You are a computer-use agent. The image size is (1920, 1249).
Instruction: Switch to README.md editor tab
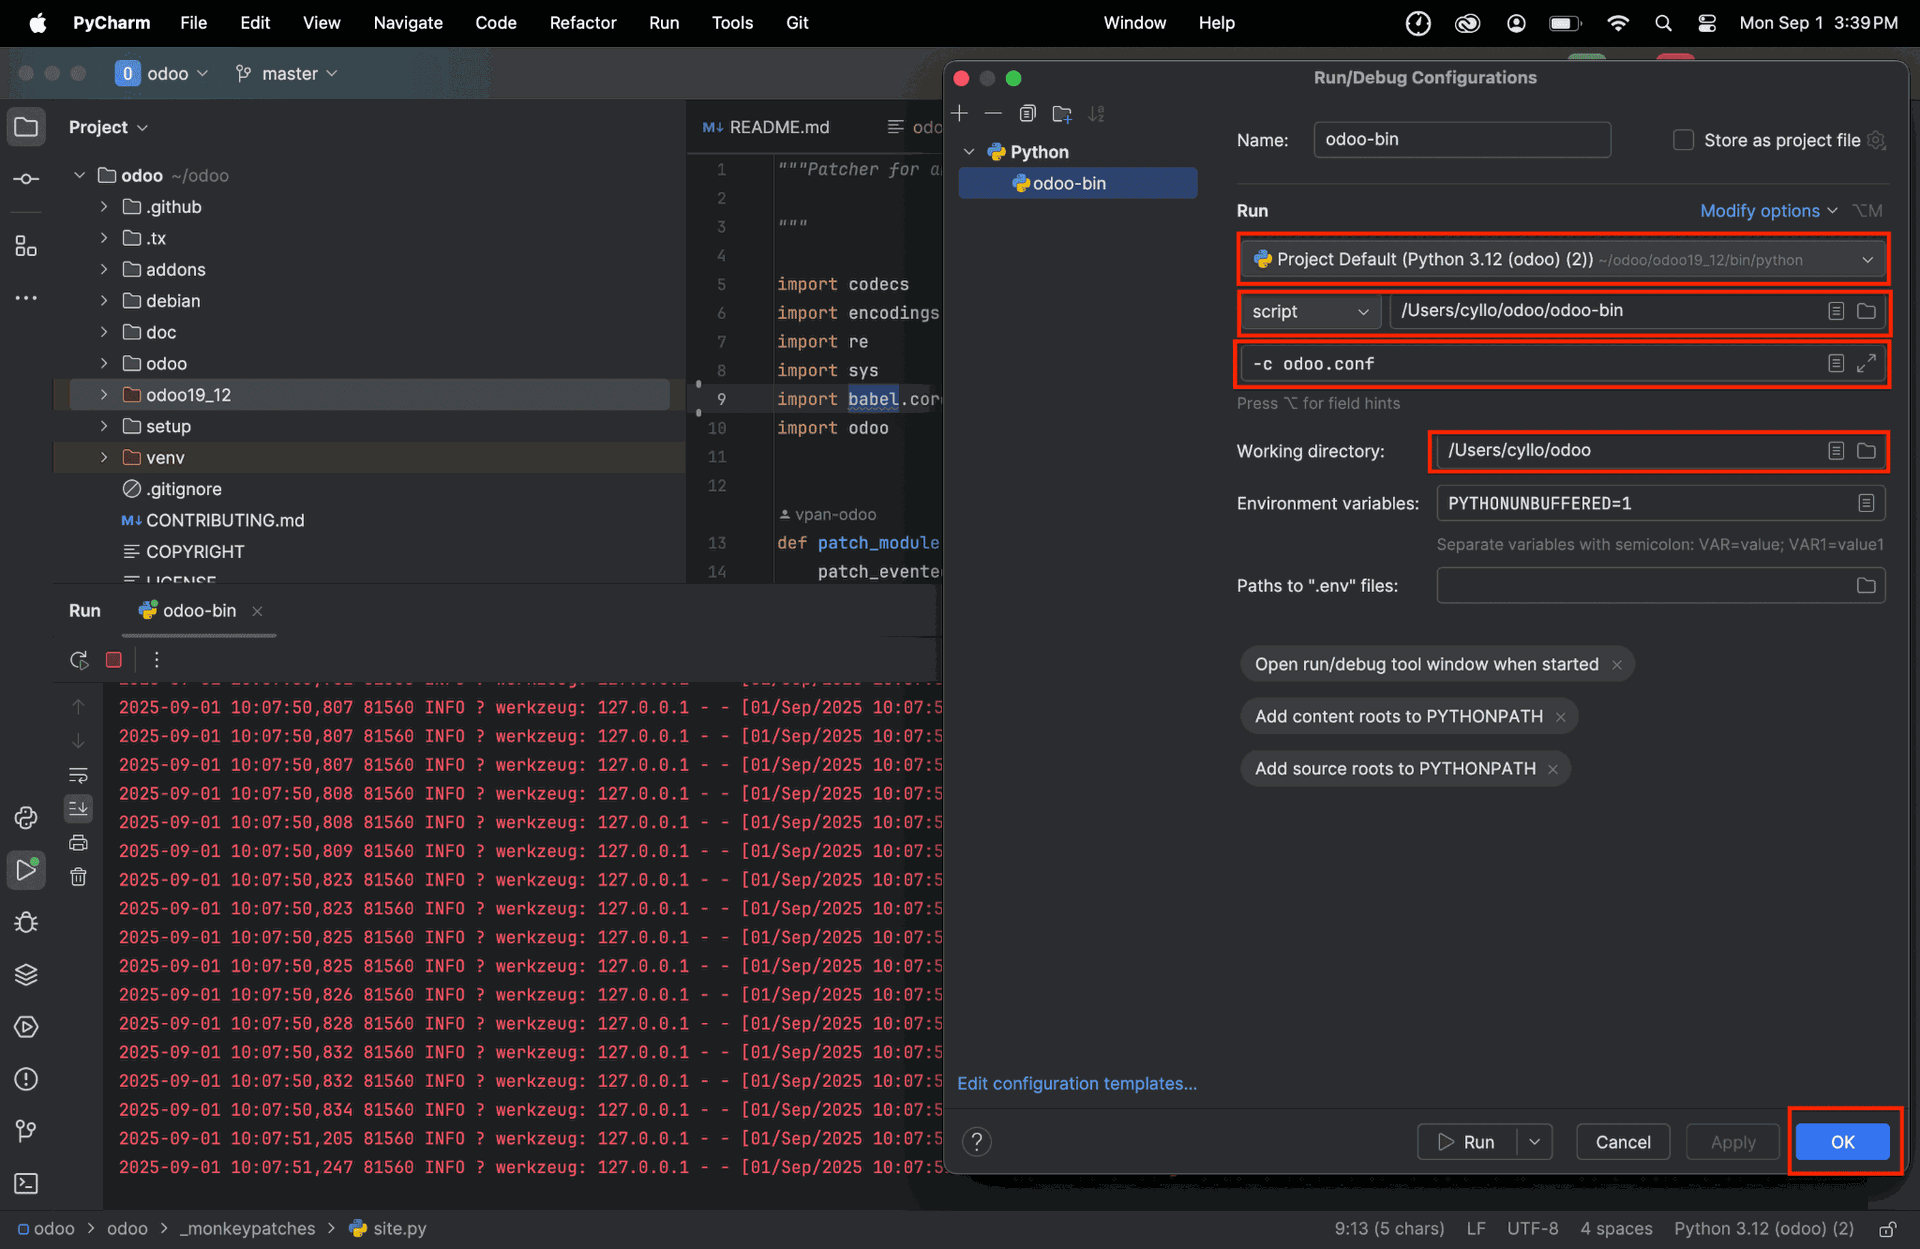click(x=768, y=127)
